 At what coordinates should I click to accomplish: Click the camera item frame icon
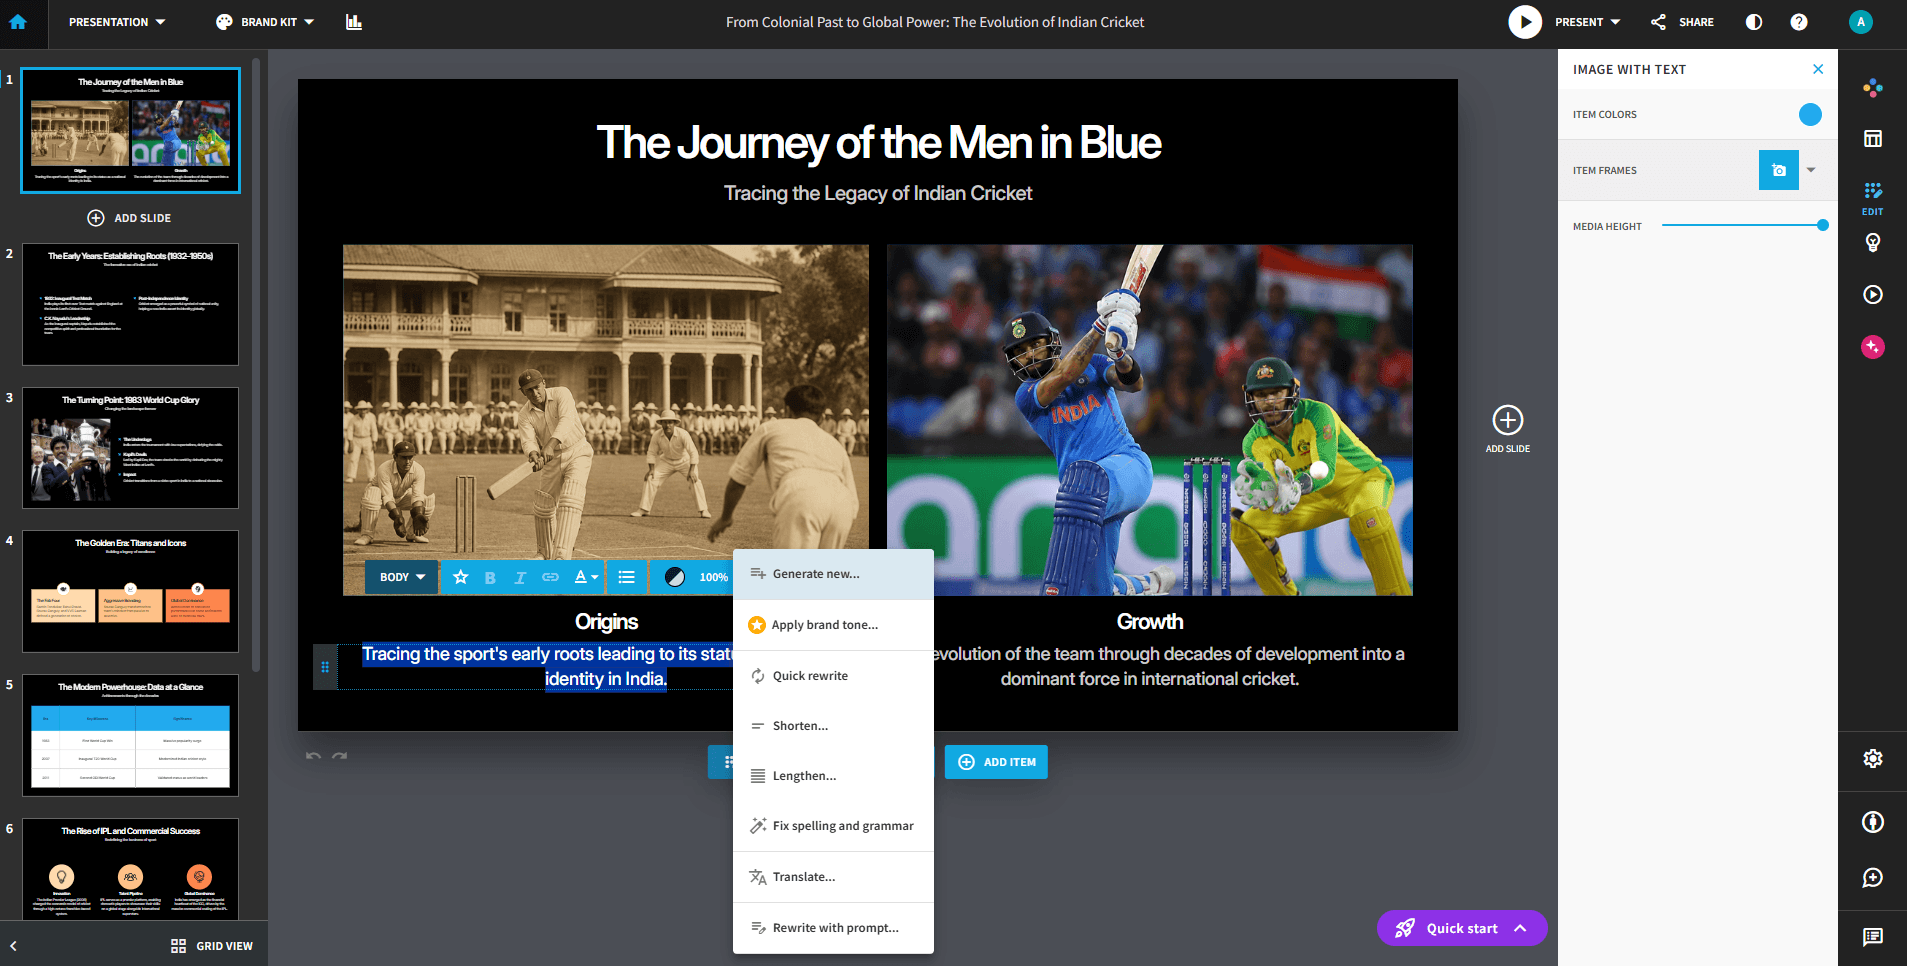point(1779,170)
